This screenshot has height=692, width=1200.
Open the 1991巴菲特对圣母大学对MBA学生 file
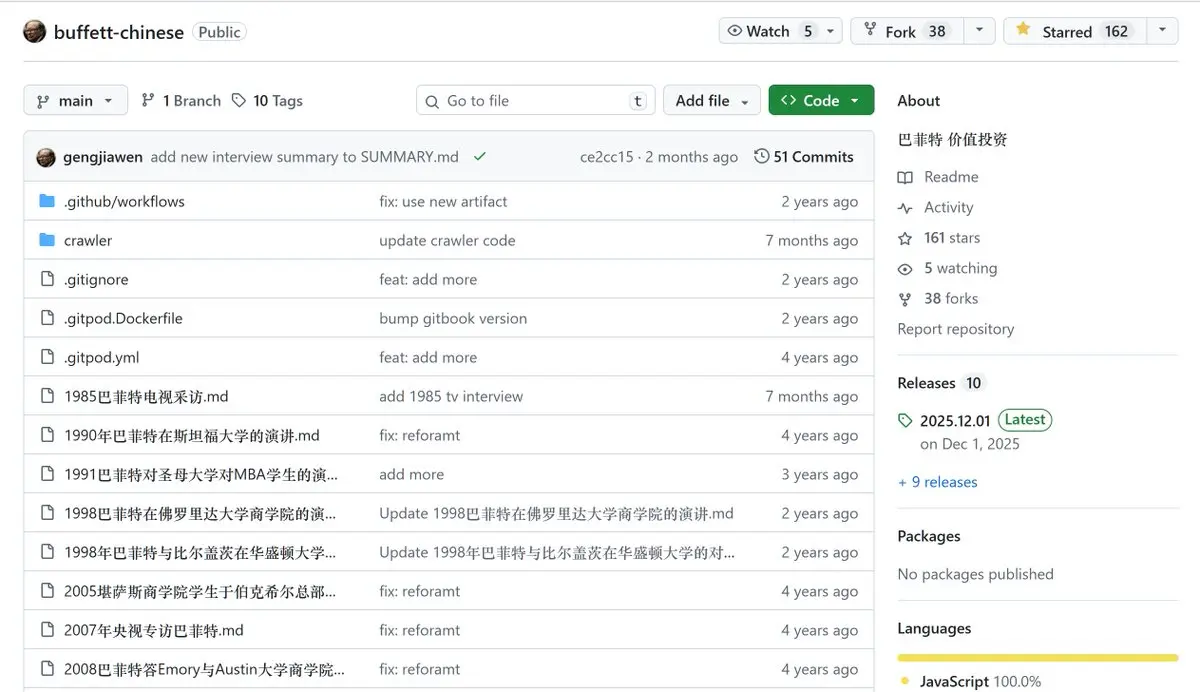pos(201,475)
